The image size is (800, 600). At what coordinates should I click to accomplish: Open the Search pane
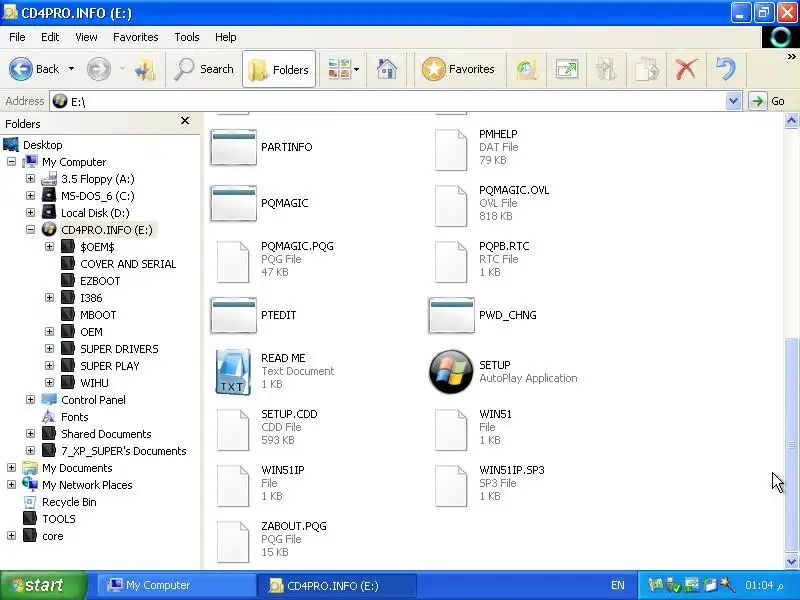pyautogui.click(x=204, y=69)
